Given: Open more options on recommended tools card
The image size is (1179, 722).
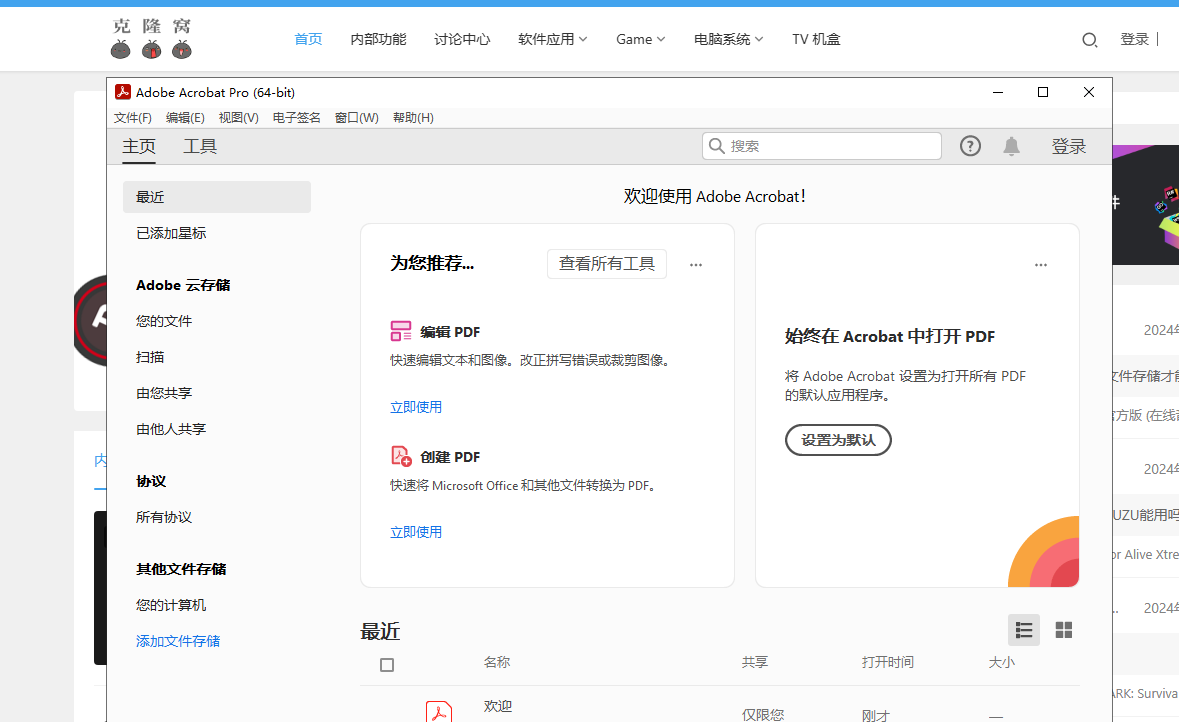Looking at the screenshot, I should (x=696, y=265).
